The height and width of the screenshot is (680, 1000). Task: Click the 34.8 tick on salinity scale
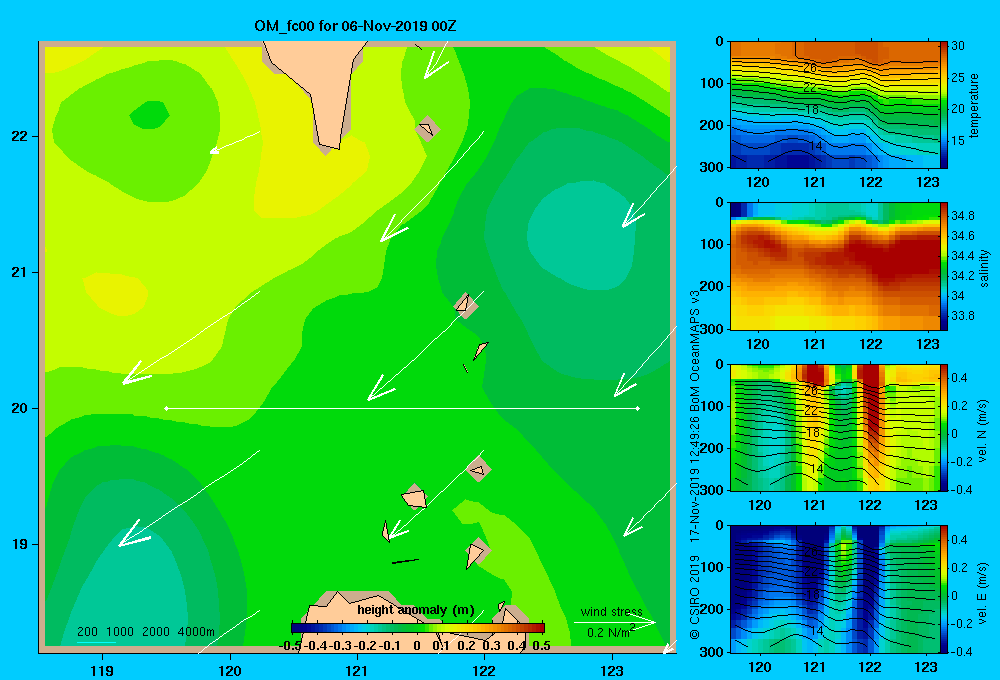point(962,216)
